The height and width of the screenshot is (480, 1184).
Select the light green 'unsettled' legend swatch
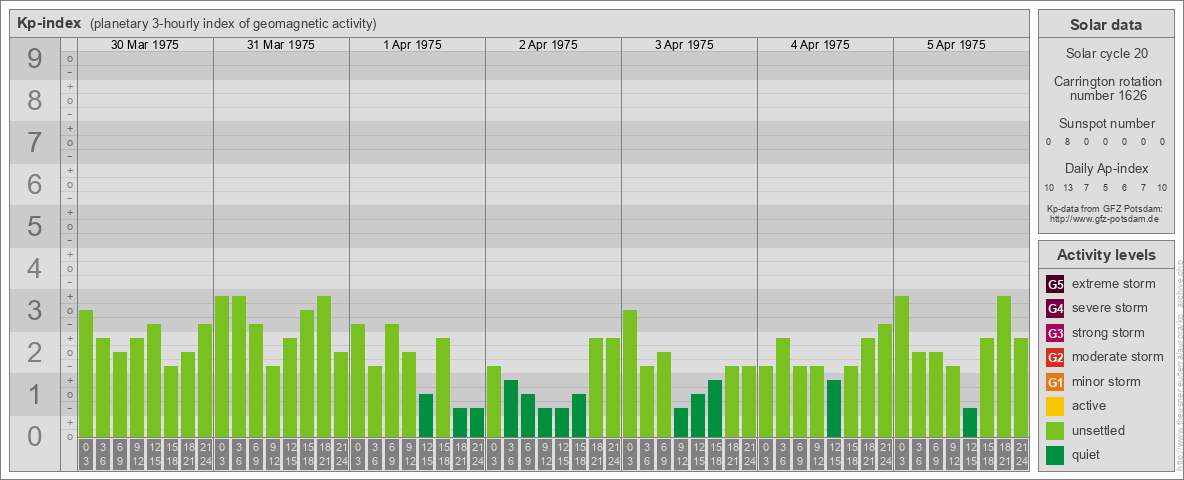tap(1056, 430)
